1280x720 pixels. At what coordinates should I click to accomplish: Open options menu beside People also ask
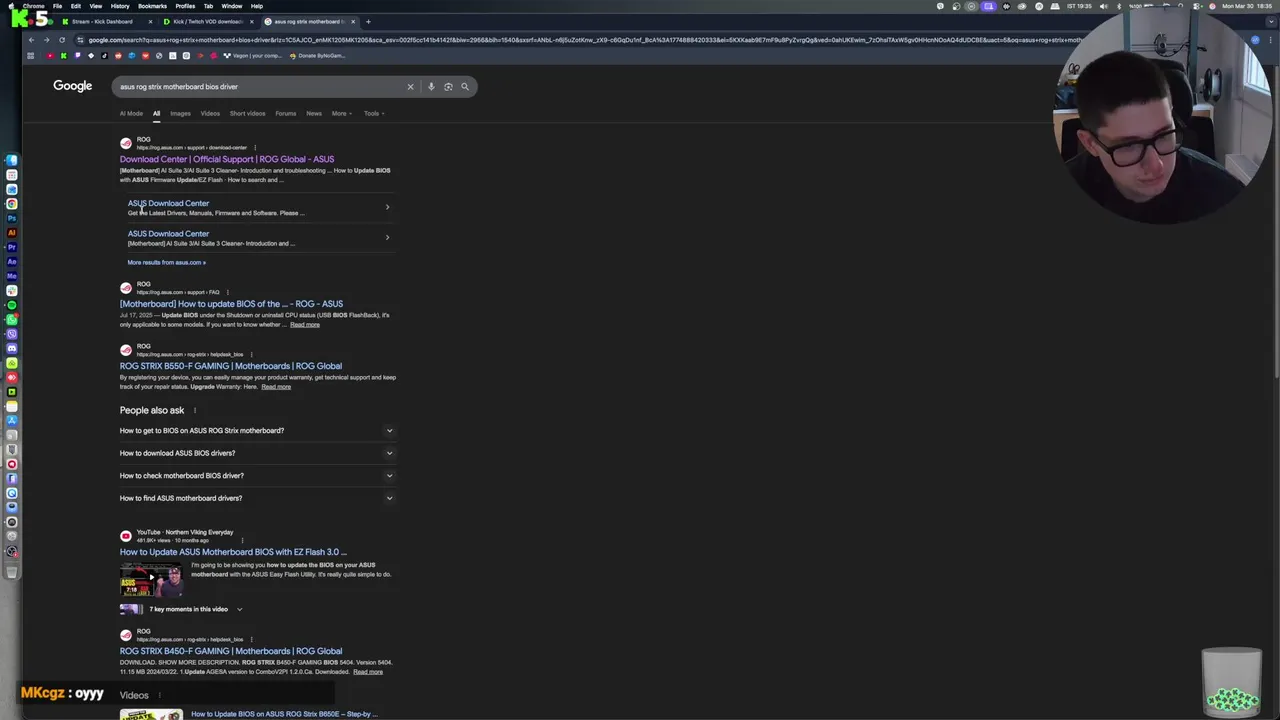pyautogui.click(x=195, y=411)
